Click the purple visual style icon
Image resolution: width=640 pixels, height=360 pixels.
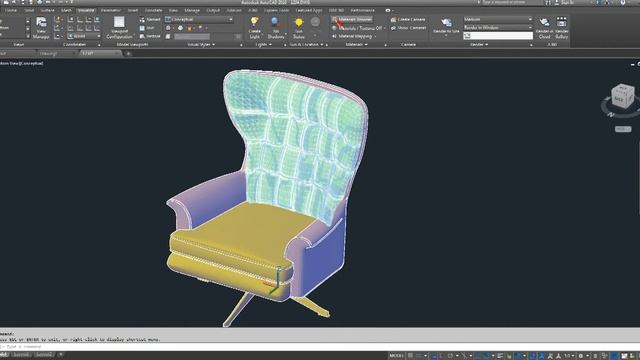(200, 28)
